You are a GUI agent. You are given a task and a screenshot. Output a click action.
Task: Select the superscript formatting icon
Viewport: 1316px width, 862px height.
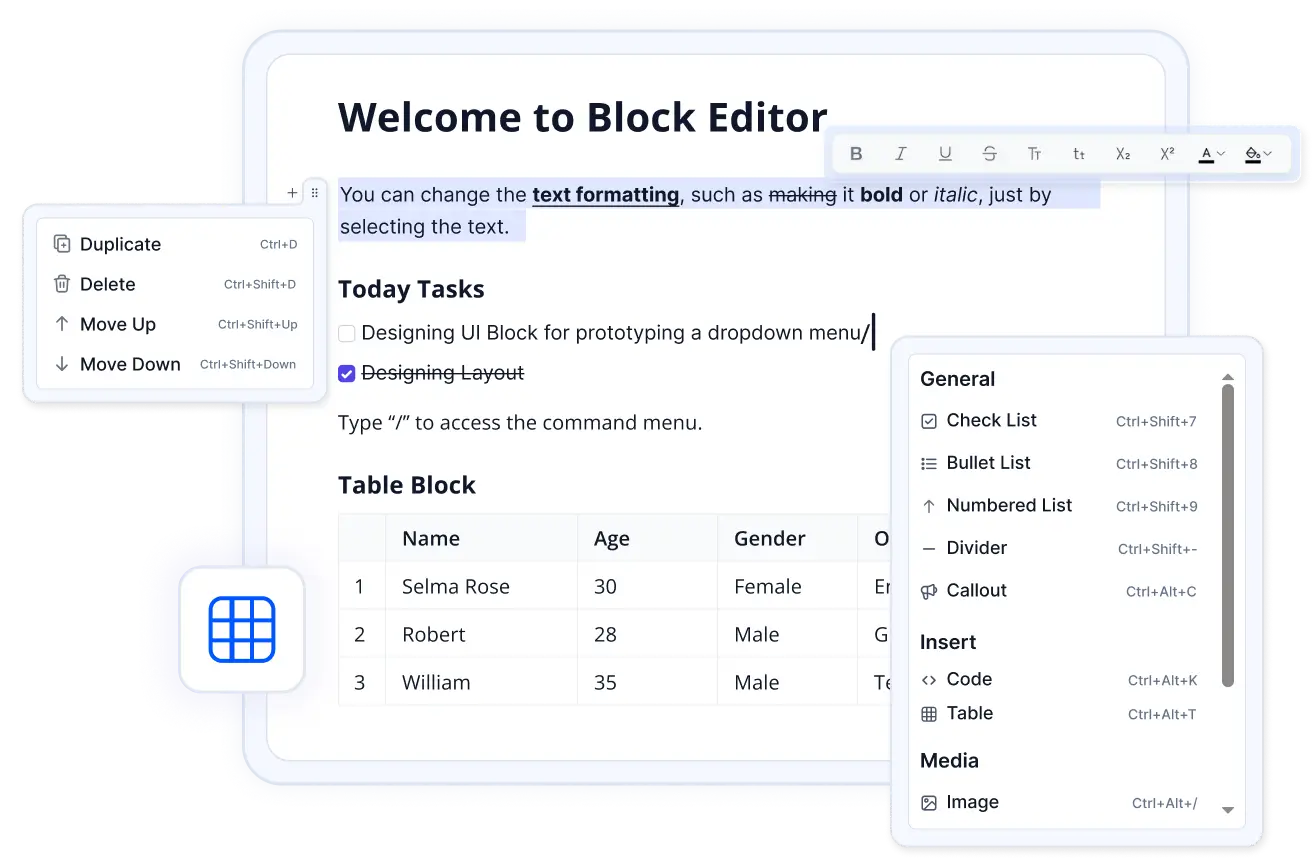click(1166, 153)
